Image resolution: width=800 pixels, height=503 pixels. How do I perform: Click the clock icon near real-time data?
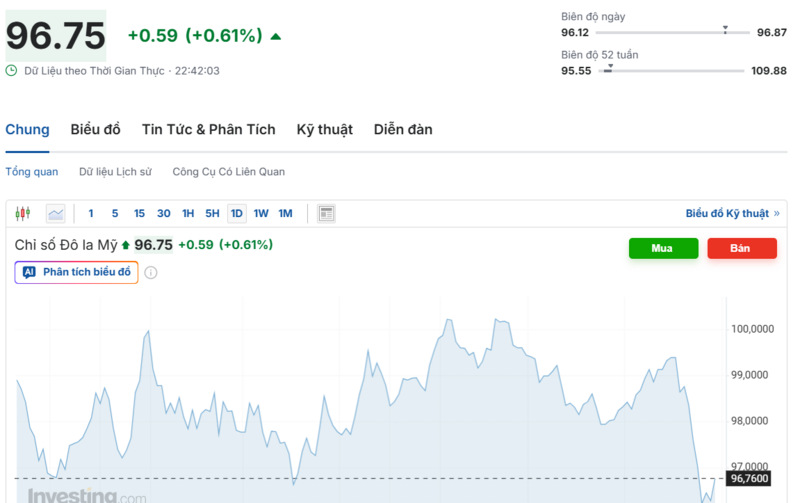12,71
